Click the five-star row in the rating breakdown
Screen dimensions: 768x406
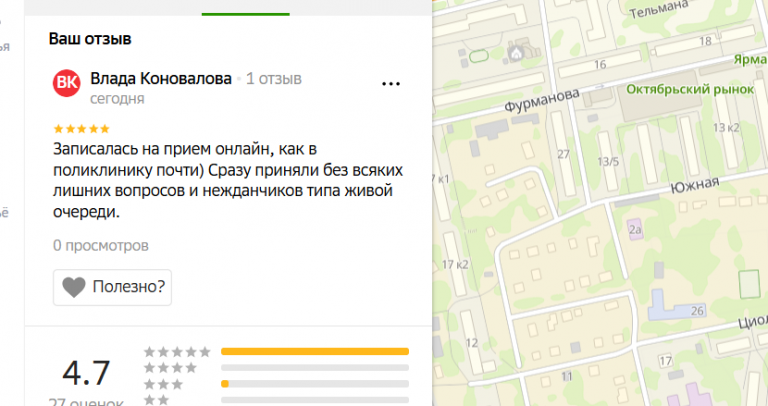coord(177,351)
